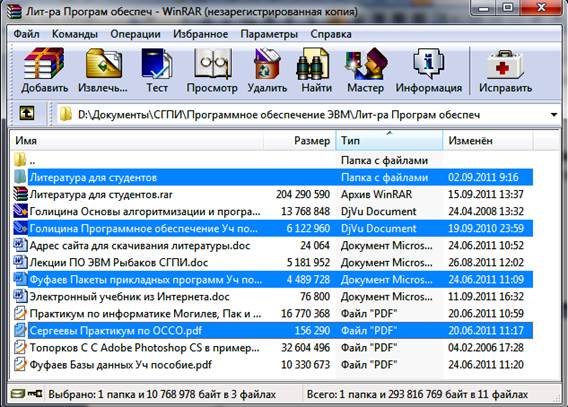Show archive Информация tool

[429, 64]
